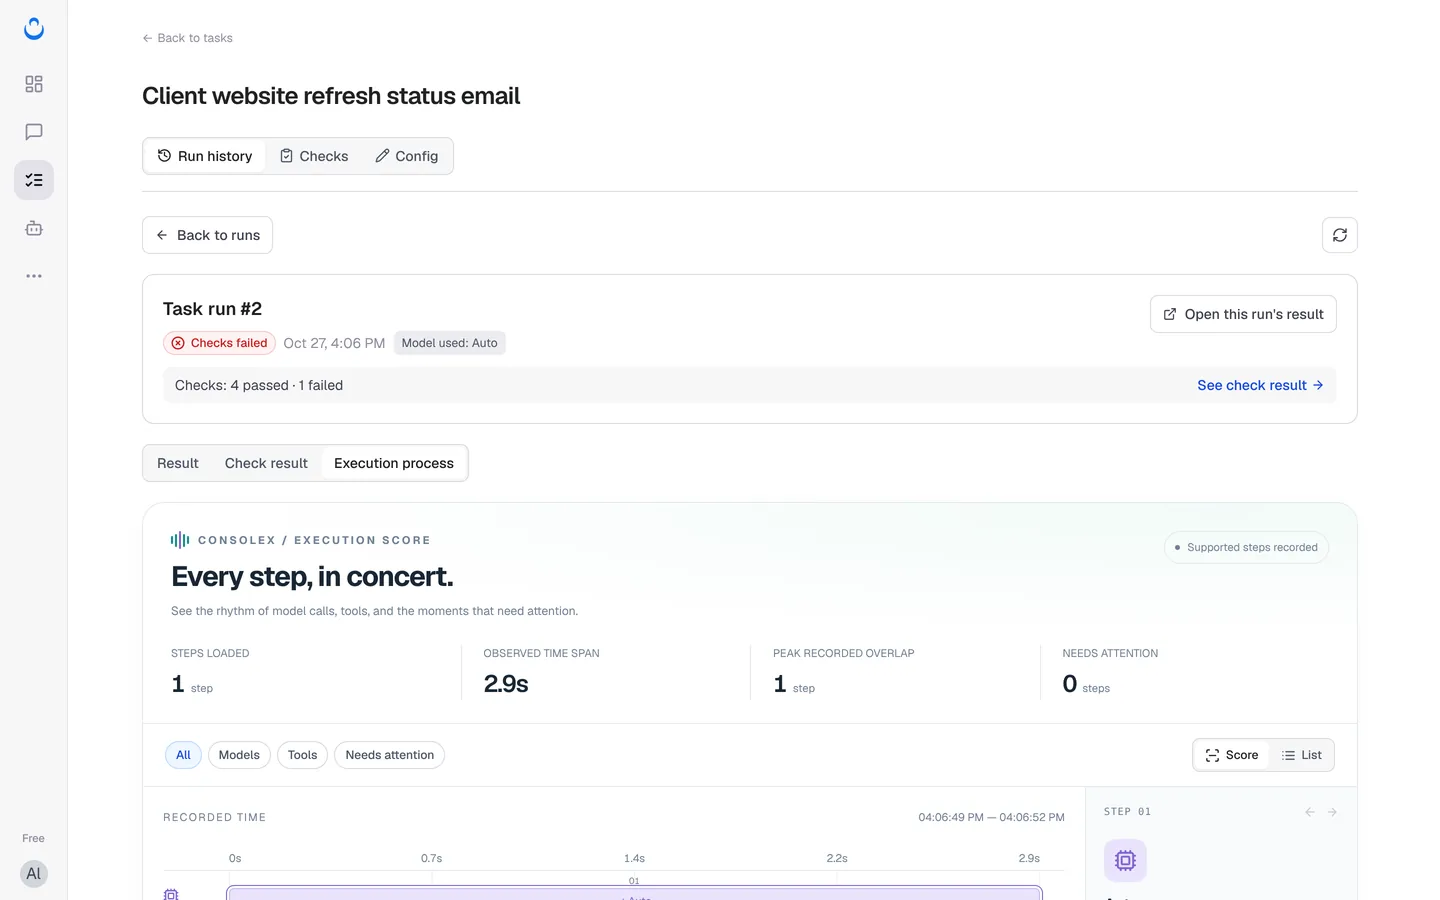Click the Task run #2 heading
The height and width of the screenshot is (900, 1440).
[x=212, y=309]
